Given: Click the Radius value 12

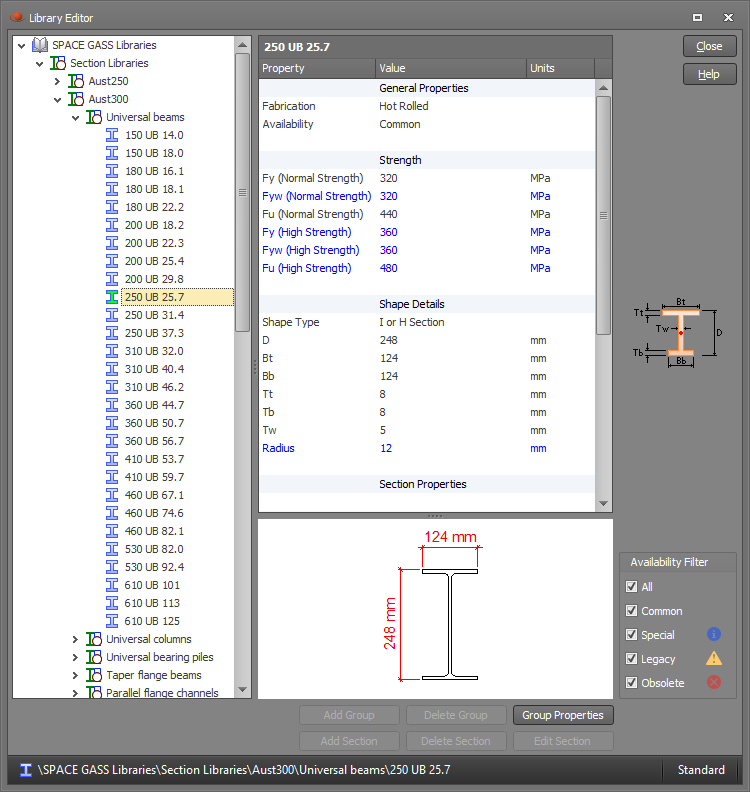Looking at the screenshot, I should 386,449.
